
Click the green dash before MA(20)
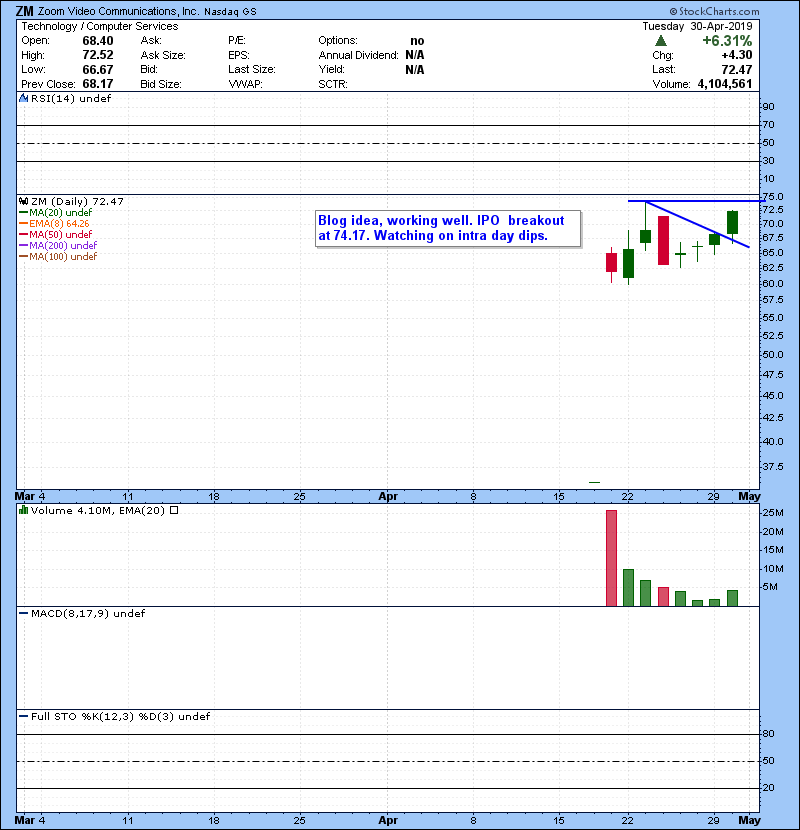pos(23,213)
